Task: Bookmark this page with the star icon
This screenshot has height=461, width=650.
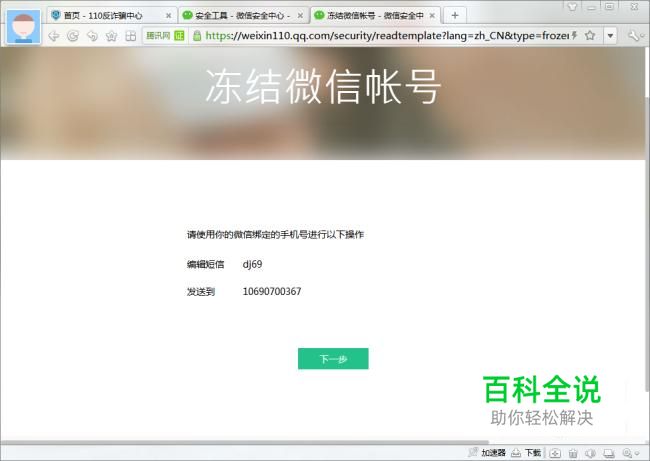Action: (x=590, y=36)
